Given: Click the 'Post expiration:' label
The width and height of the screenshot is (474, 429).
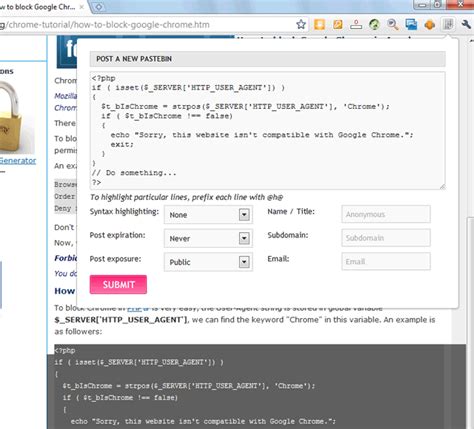Looking at the screenshot, I should (117, 235).
